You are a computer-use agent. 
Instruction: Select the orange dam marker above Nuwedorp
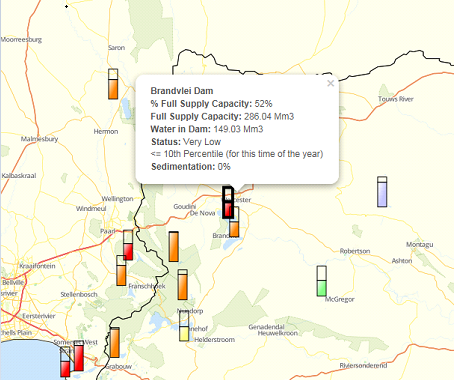183,284
